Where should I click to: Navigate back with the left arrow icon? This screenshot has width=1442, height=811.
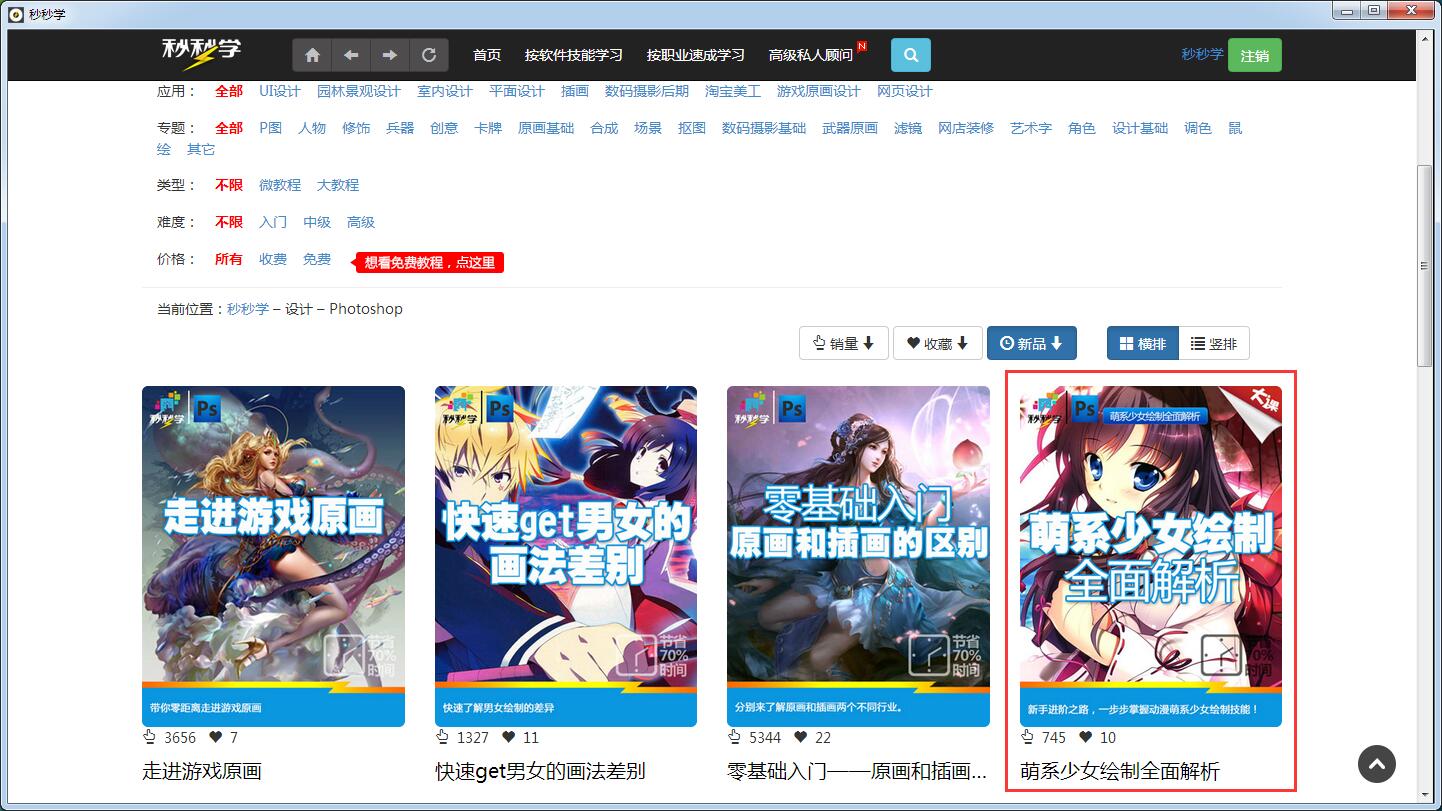351,55
